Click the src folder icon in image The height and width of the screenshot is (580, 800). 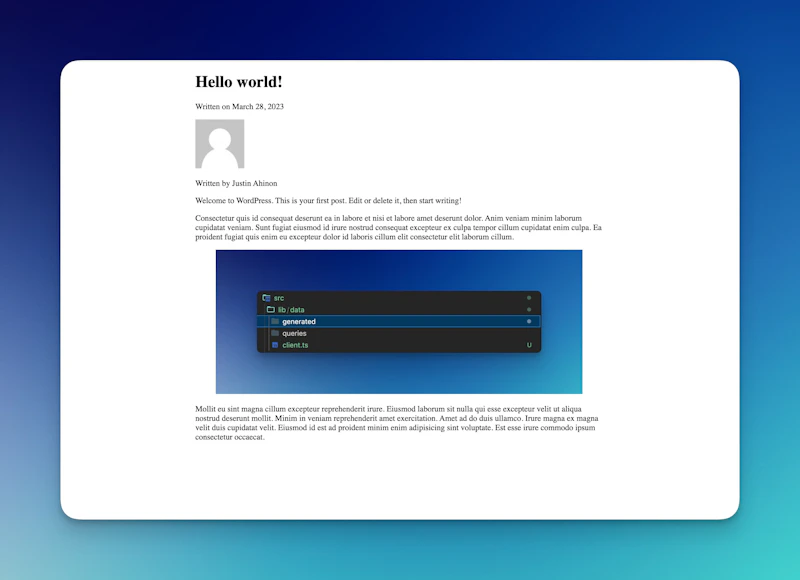coord(266,297)
